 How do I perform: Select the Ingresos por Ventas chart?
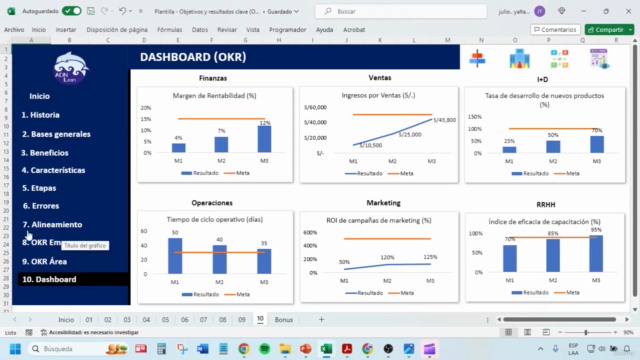coord(379,135)
